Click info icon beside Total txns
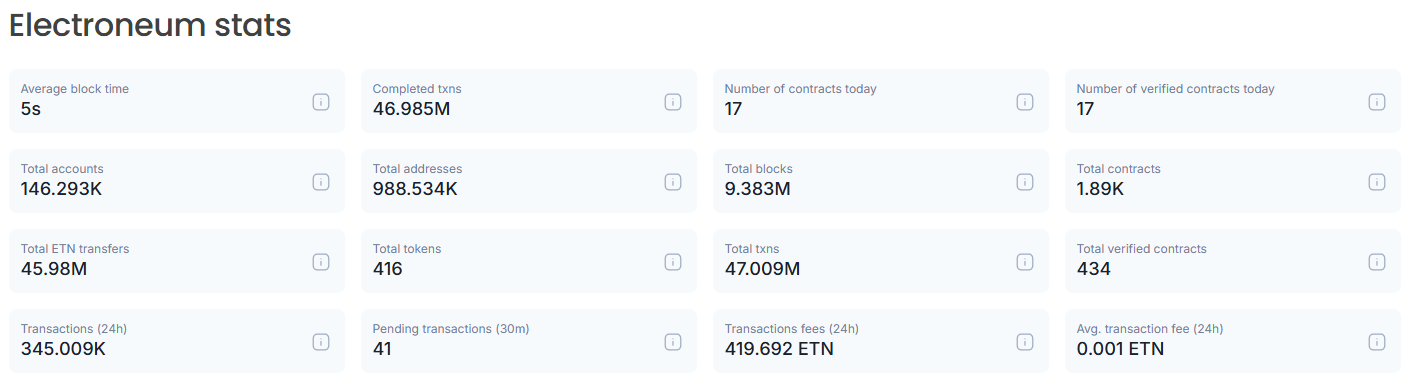The height and width of the screenshot is (390, 1418). [x=1025, y=262]
